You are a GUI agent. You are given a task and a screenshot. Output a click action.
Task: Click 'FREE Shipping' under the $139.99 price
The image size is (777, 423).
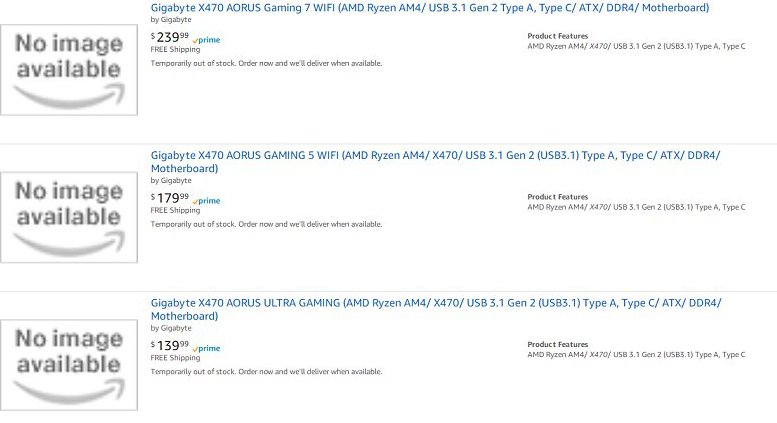coord(175,358)
